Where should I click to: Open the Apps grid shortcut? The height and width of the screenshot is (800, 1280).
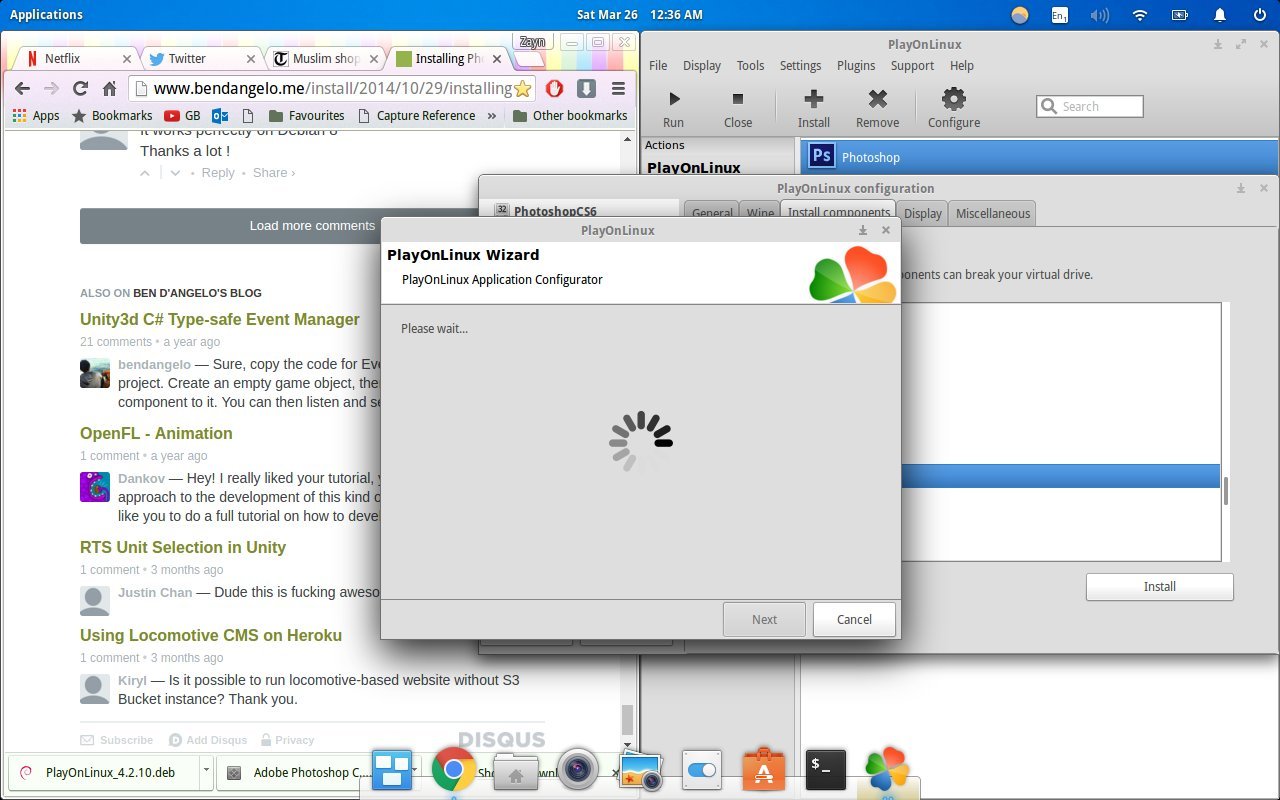(x=36, y=116)
